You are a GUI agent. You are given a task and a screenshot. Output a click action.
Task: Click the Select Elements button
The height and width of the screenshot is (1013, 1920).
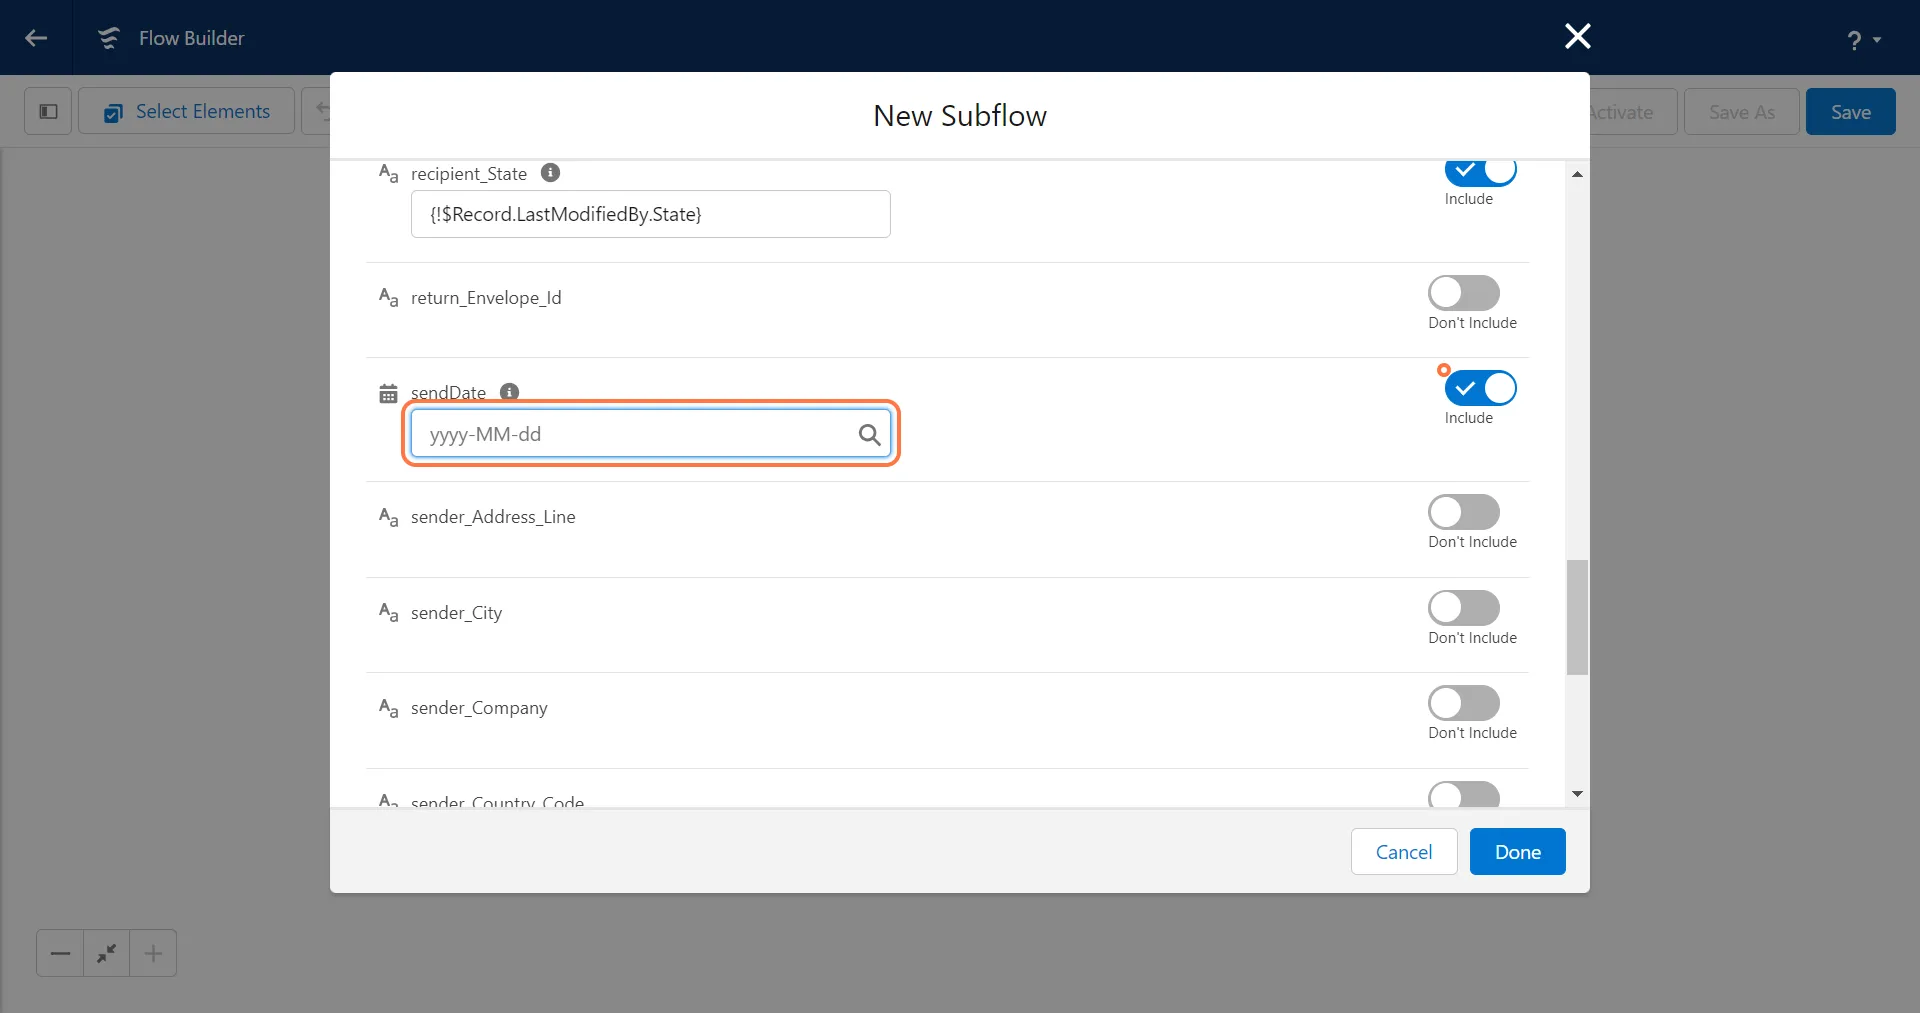click(187, 111)
